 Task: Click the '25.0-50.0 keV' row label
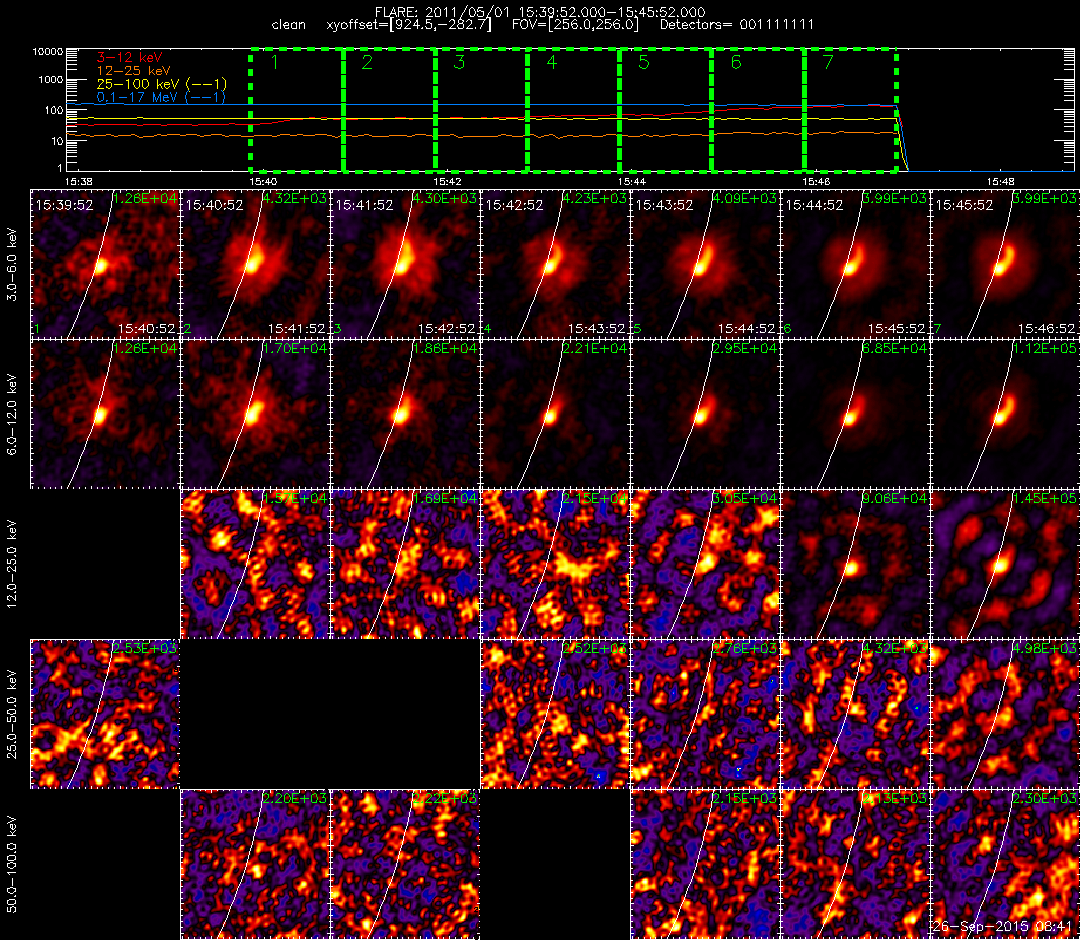pyautogui.click(x=12, y=714)
